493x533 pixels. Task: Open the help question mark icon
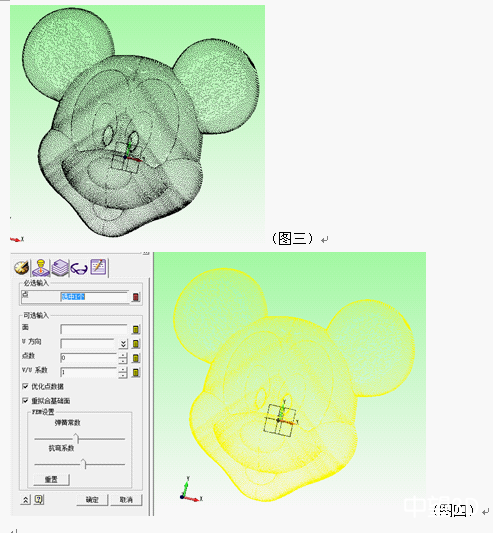pyautogui.click(x=39, y=499)
